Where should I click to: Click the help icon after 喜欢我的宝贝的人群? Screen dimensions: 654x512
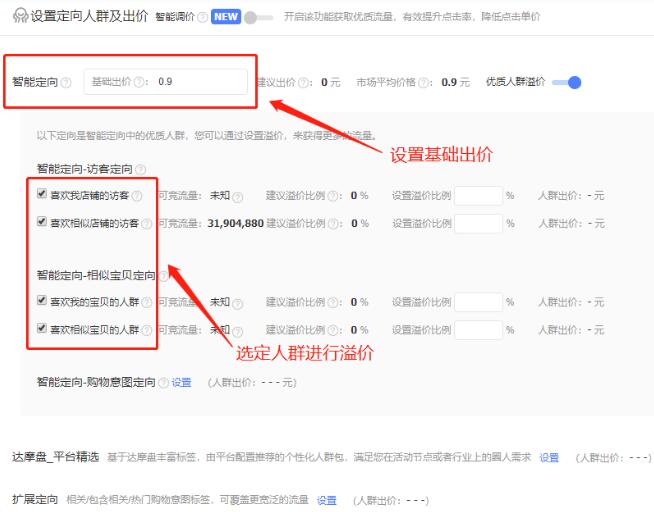pyautogui.click(x=146, y=303)
